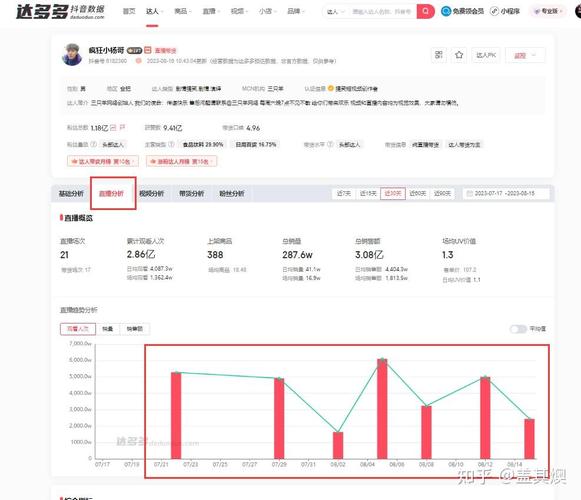Viewport: 581px width, 500px height.
Task: Click the search keyword input field
Action: pos(382,12)
